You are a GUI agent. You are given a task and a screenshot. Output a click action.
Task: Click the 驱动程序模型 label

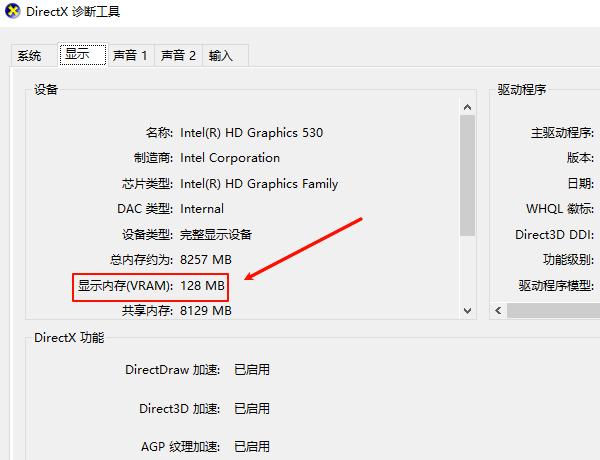point(557,285)
